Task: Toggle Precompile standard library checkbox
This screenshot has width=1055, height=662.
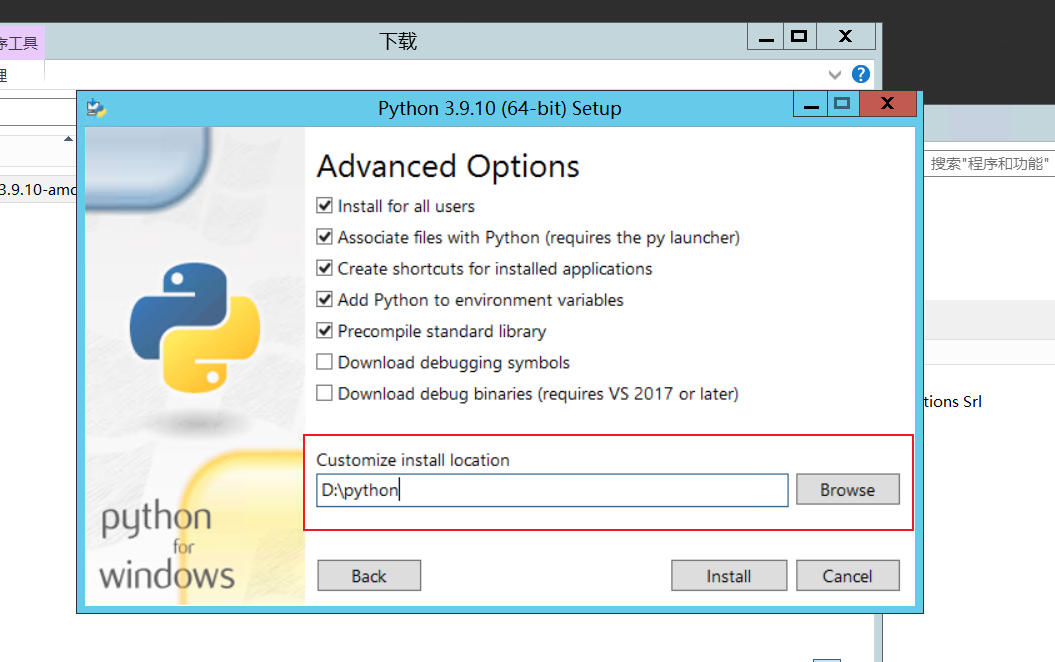Action: pos(324,331)
